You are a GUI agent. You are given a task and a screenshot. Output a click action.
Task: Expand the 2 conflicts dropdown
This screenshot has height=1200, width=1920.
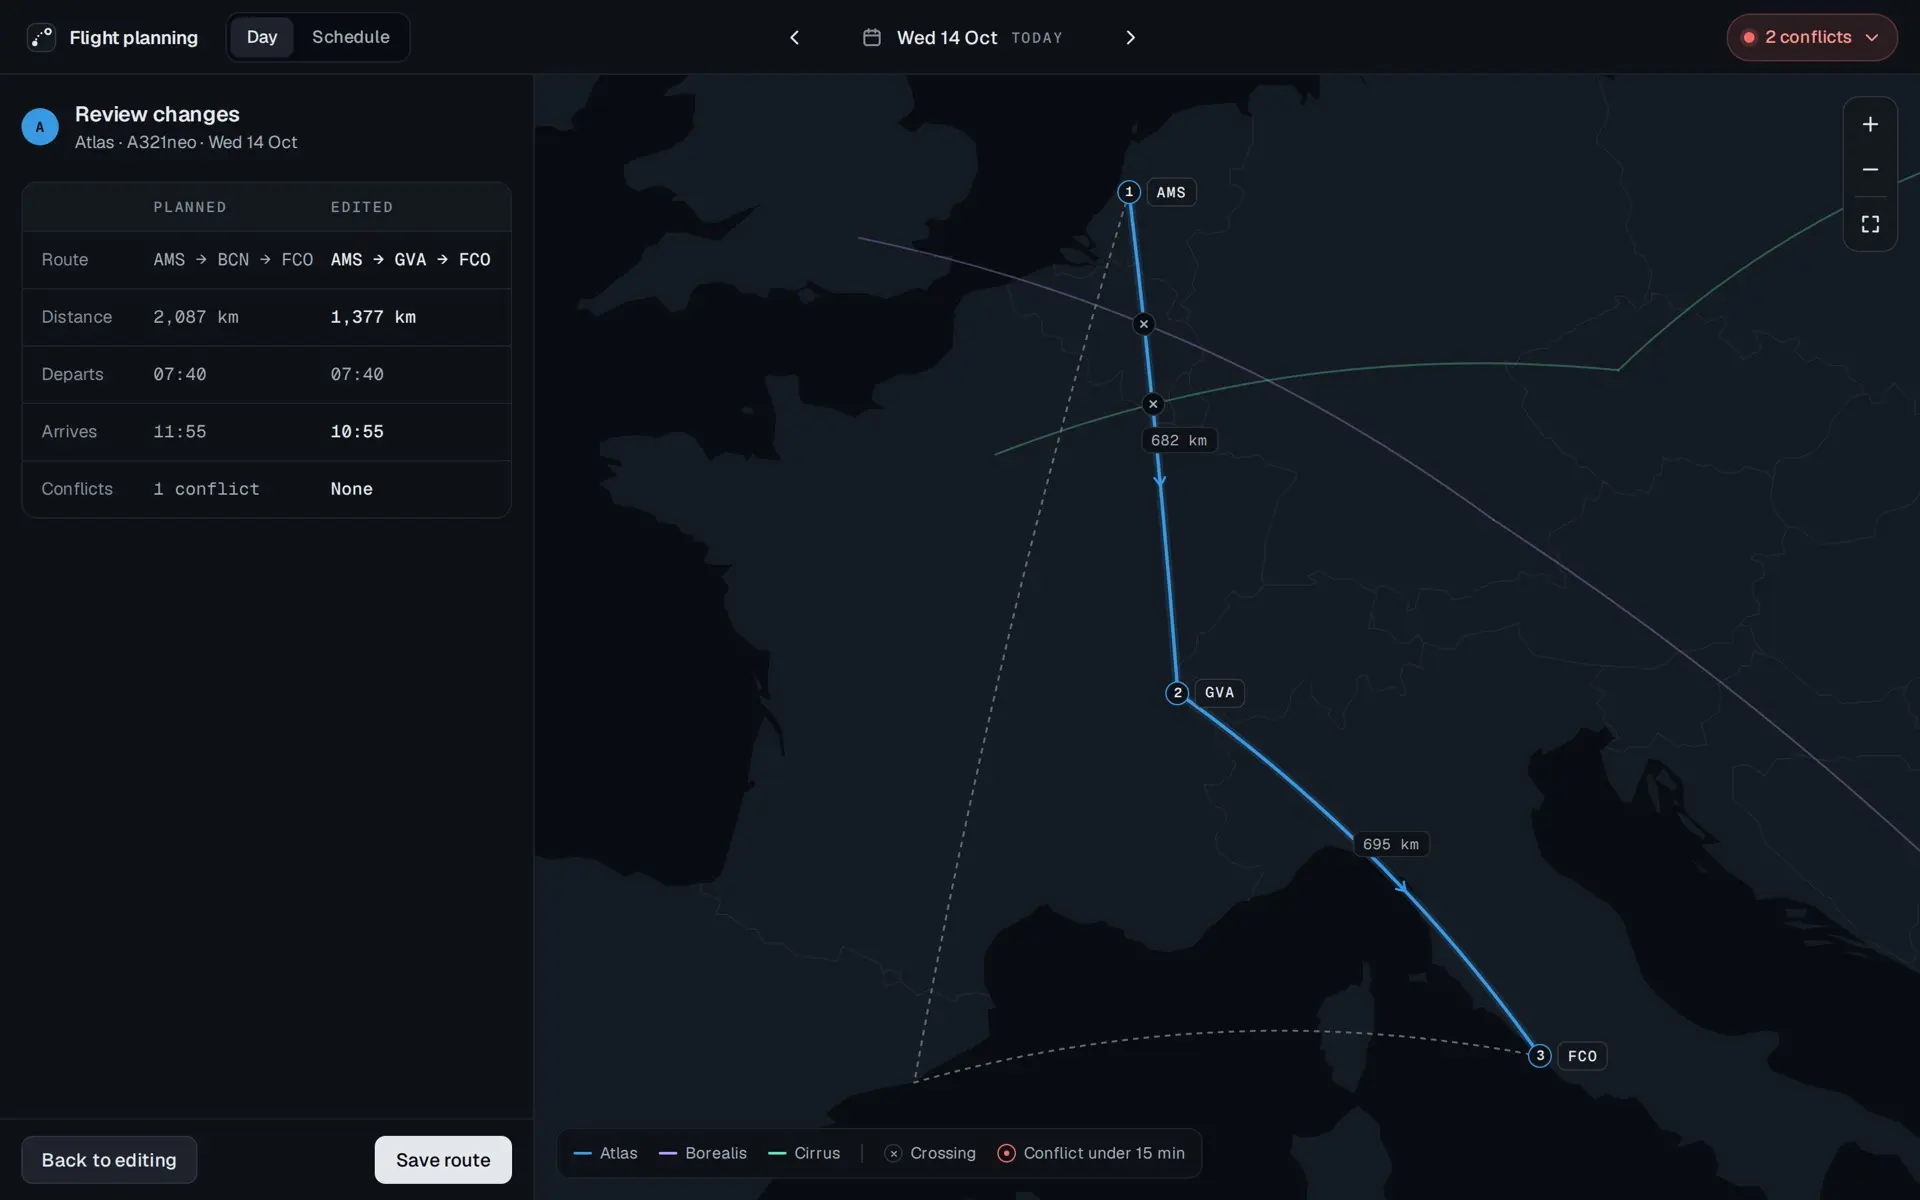1811,37
